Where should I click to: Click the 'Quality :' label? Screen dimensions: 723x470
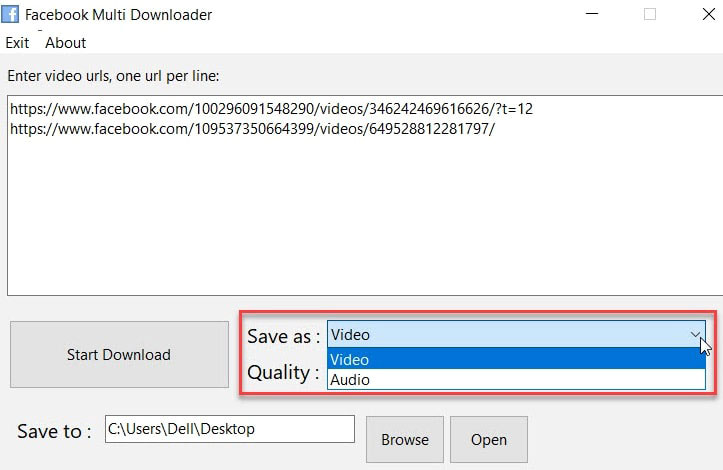[284, 372]
